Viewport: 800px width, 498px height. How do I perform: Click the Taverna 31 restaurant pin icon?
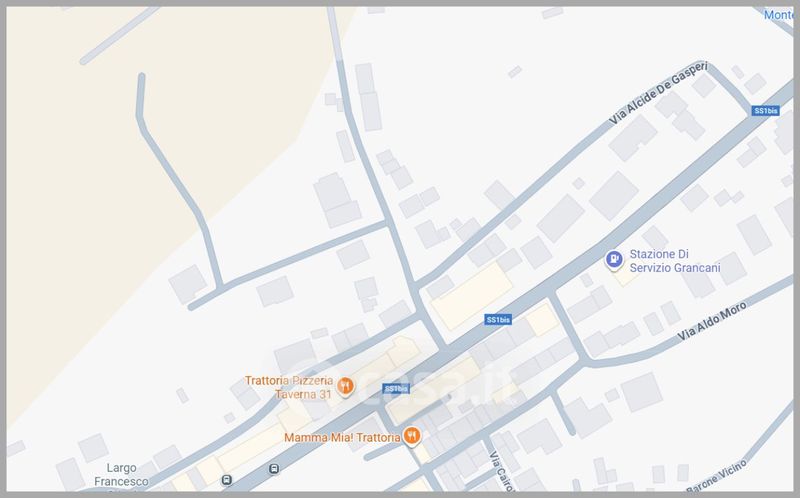click(x=345, y=386)
